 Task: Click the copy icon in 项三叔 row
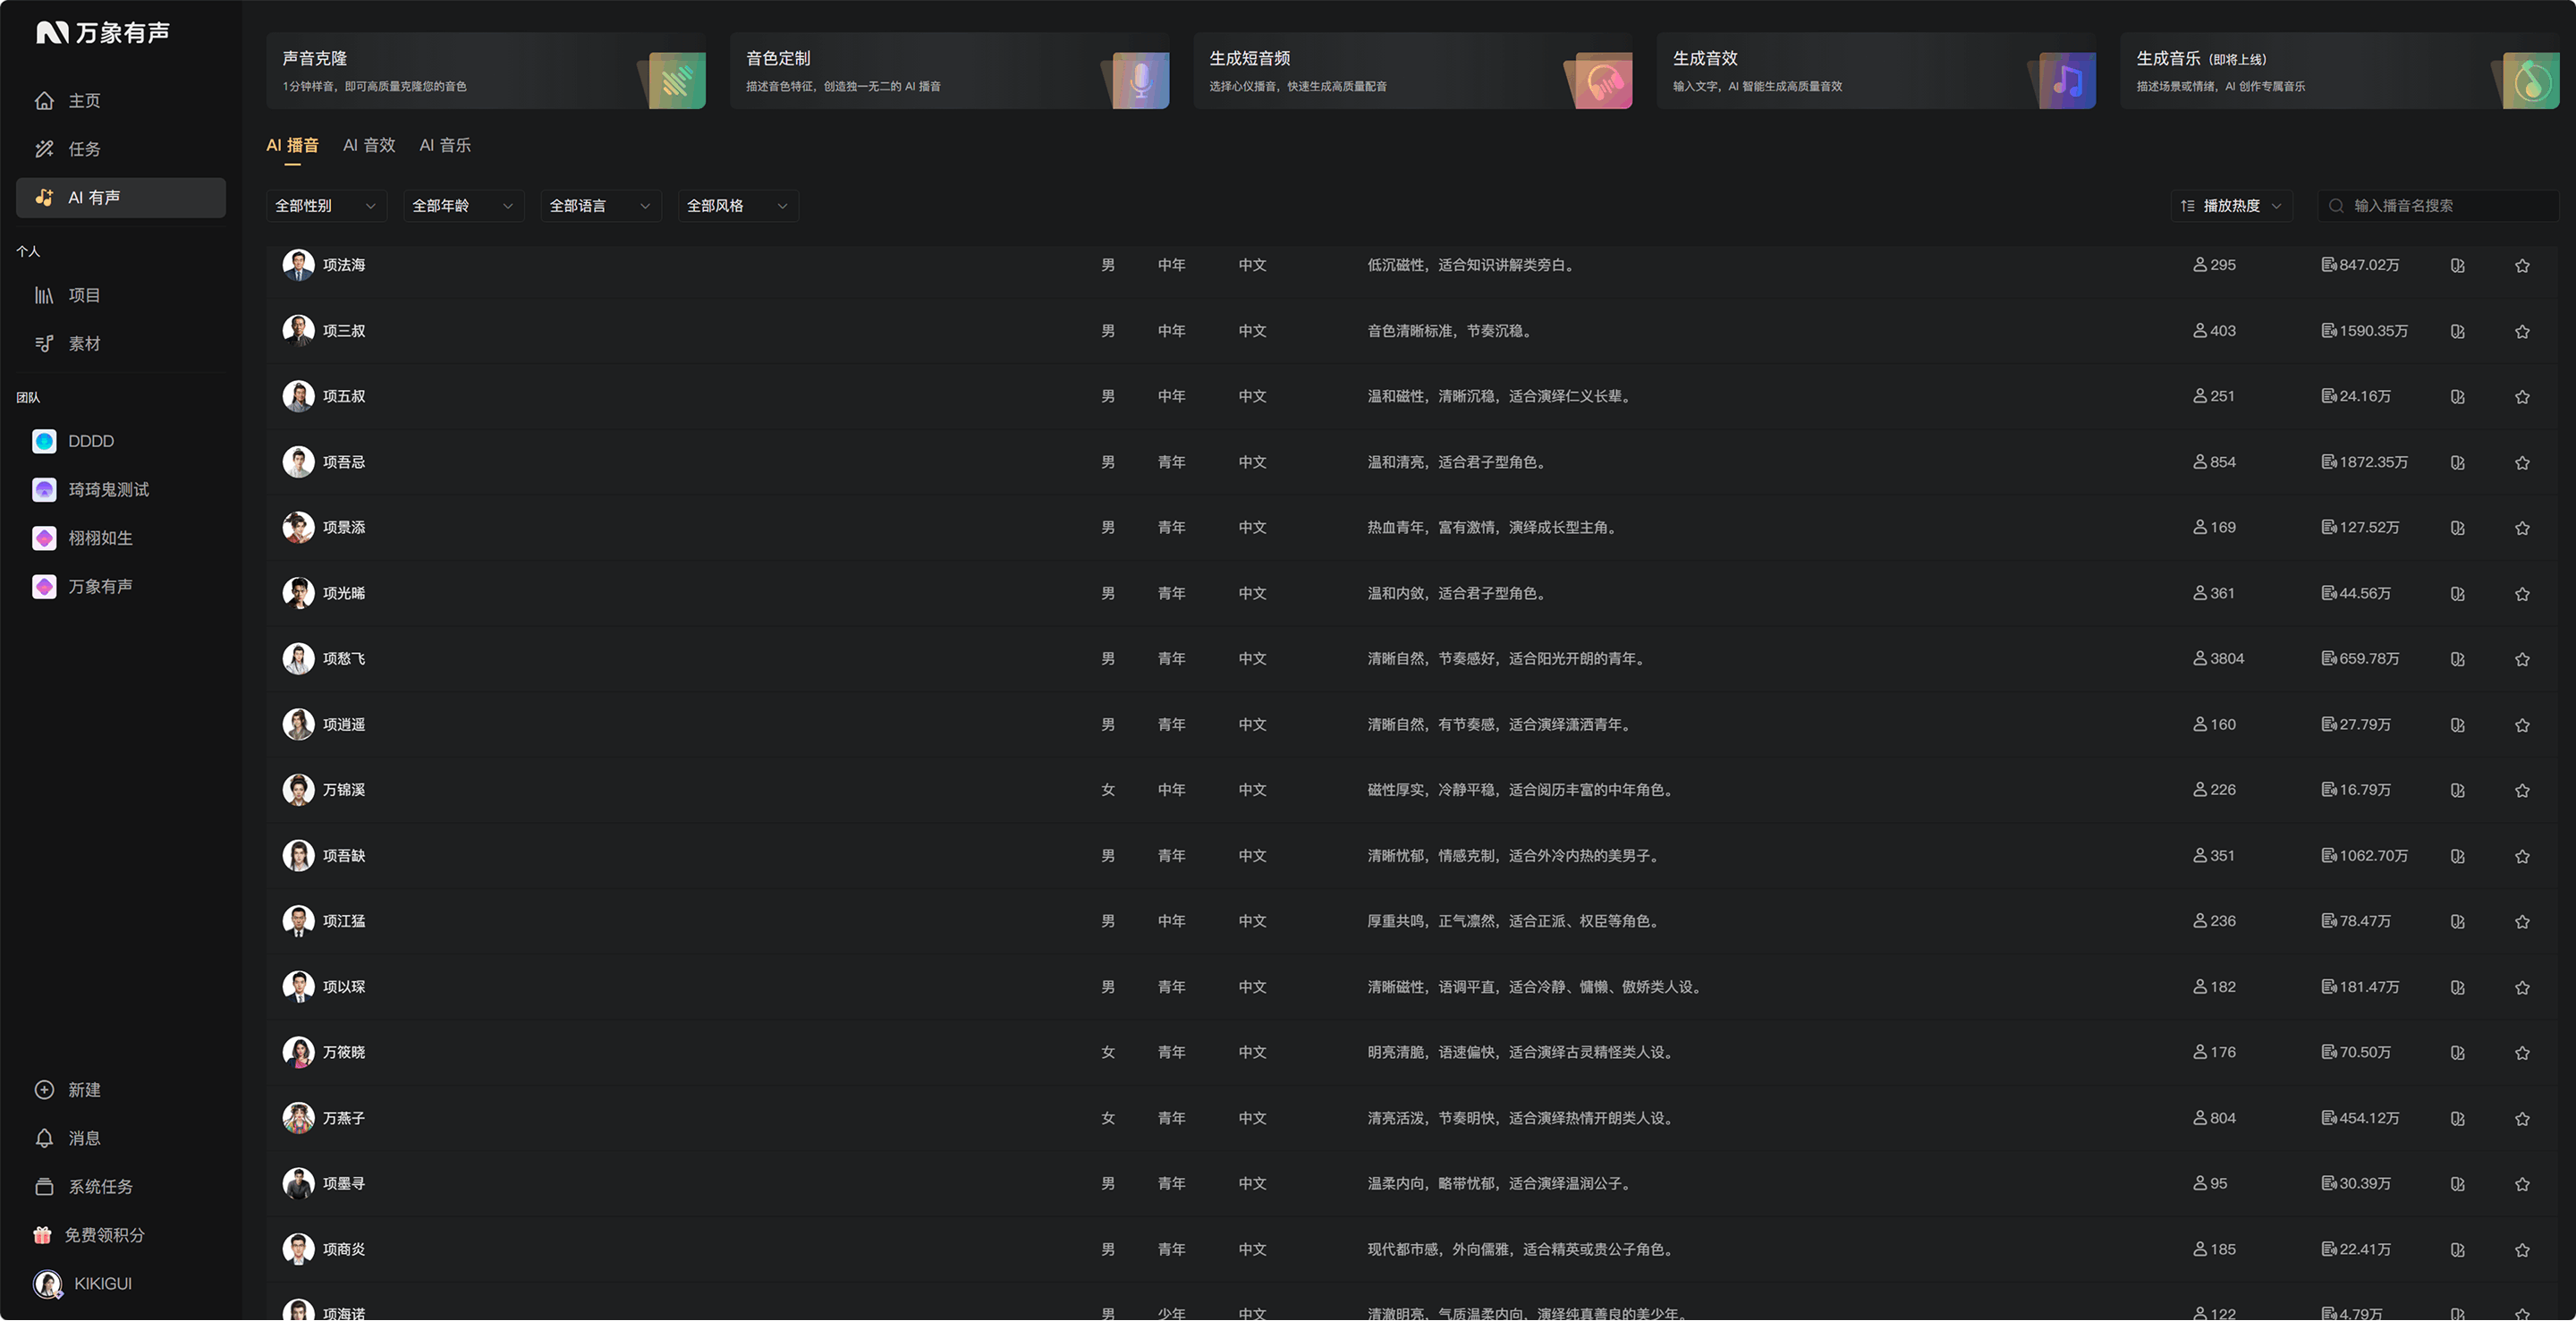[x=2457, y=332]
